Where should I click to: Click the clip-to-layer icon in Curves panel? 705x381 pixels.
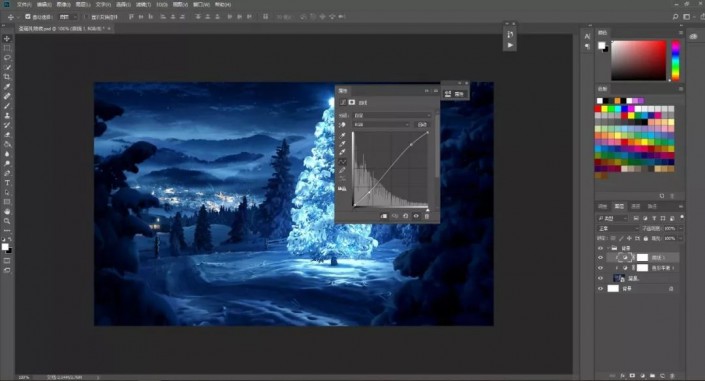(384, 216)
